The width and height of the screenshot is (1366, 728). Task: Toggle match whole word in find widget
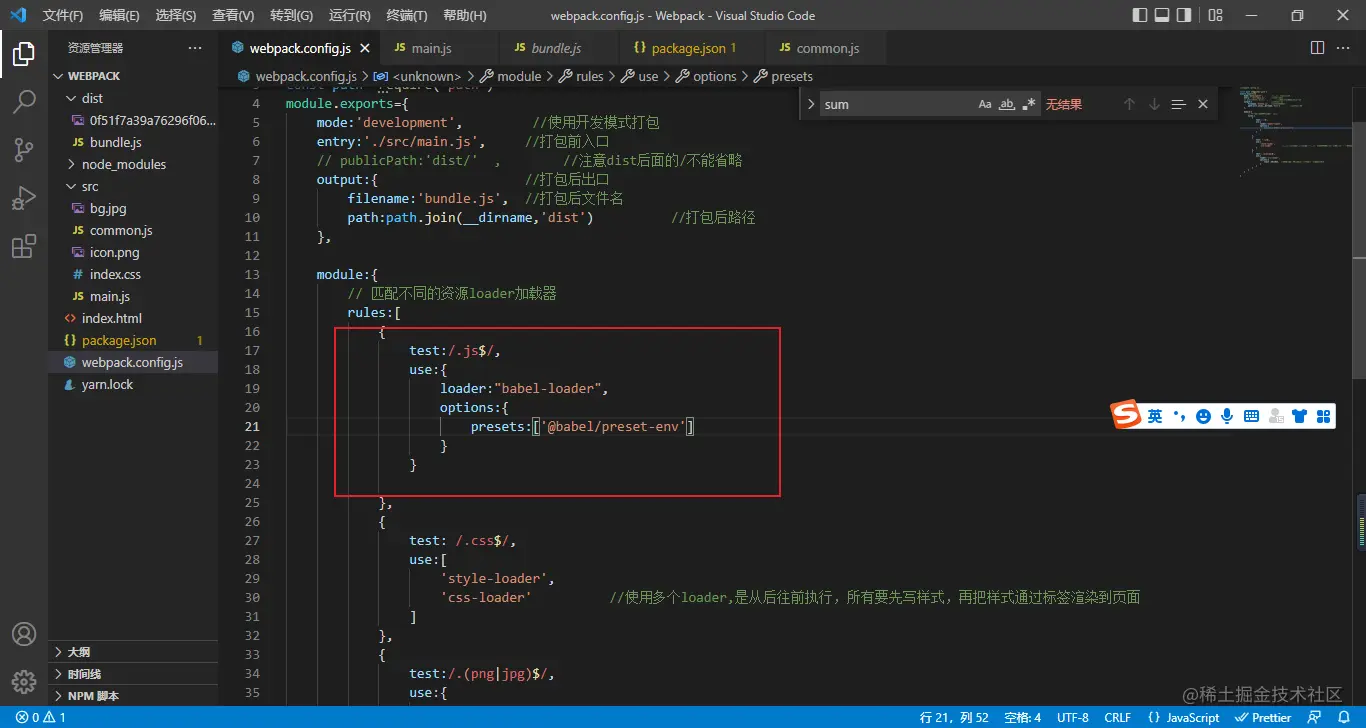click(1007, 104)
